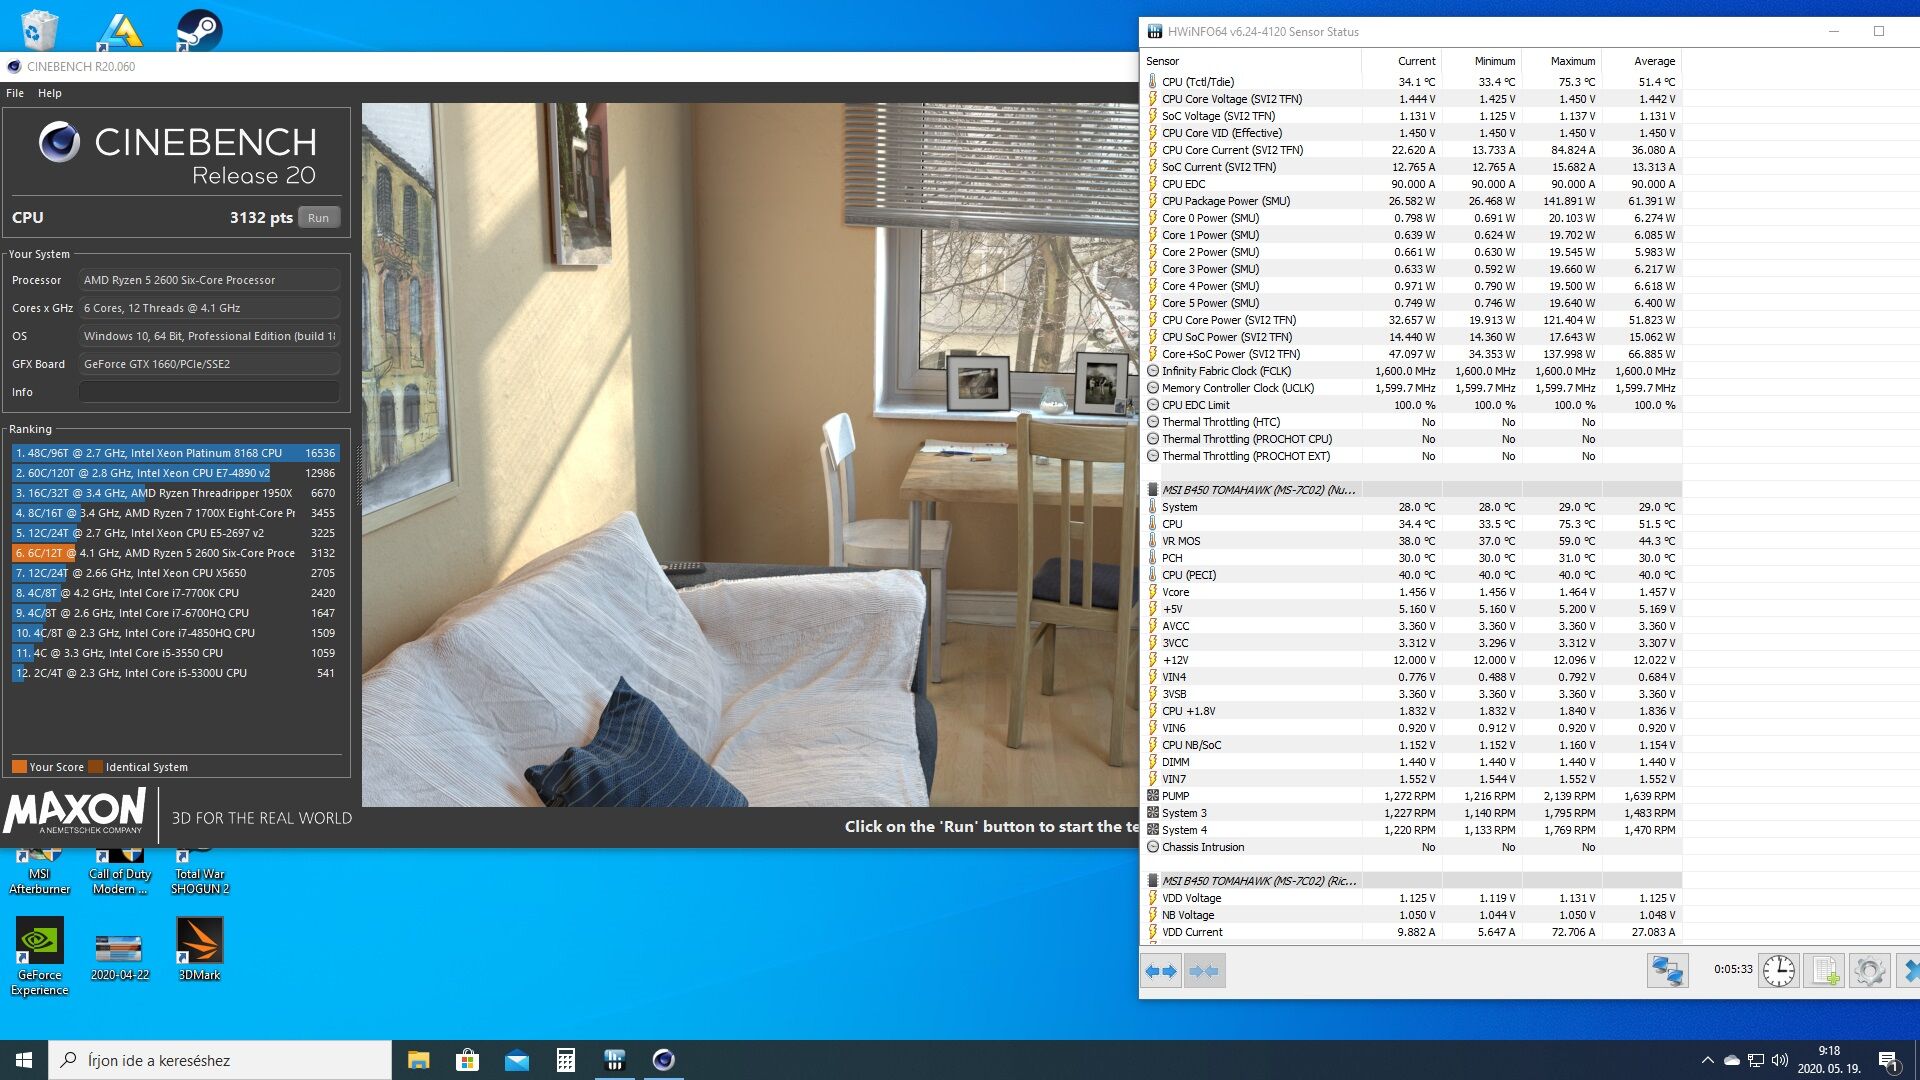Open GeForce Experience desktop icon
1920x1080 pixels.
[39, 955]
